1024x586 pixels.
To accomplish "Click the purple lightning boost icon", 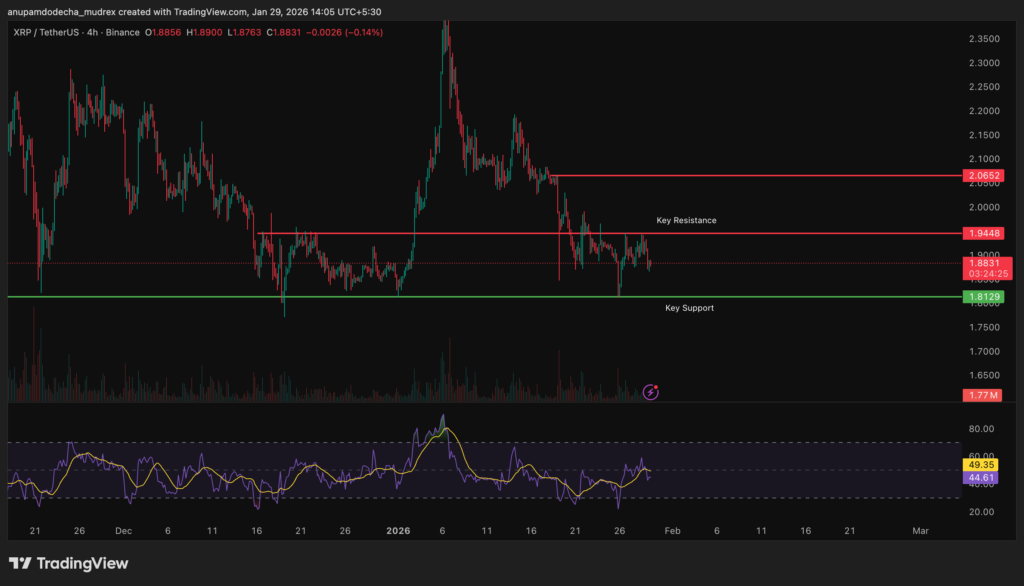I will pyautogui.click(x=651, y=392).
